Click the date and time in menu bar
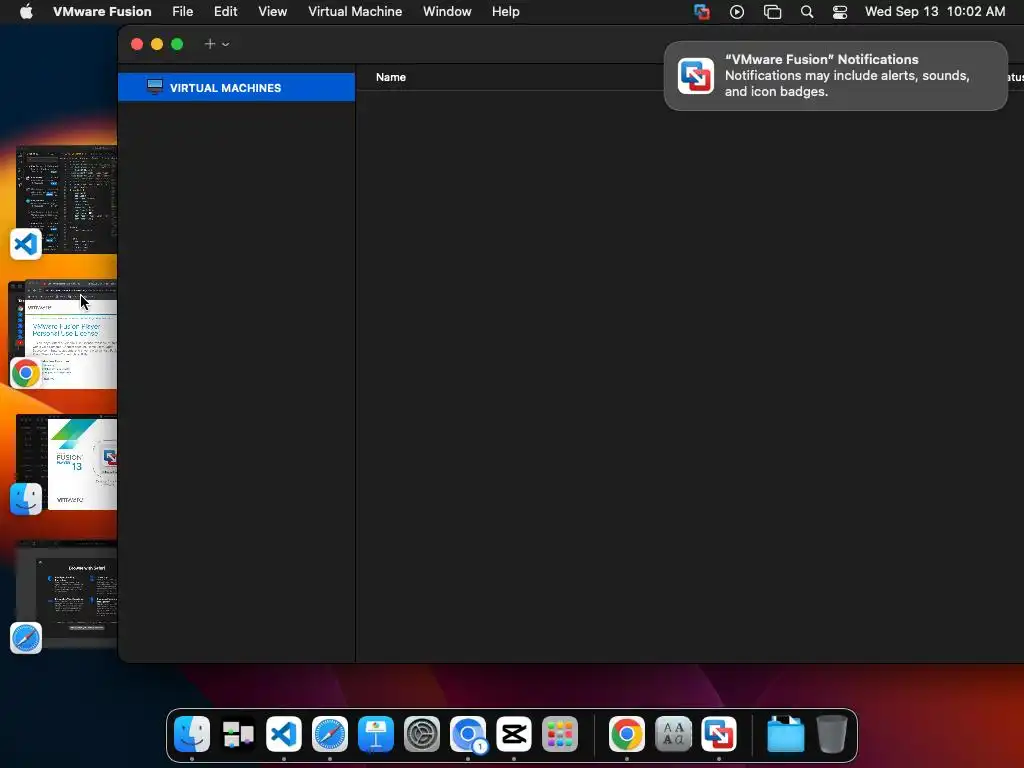1024x768 pixels. click(935, 11)
